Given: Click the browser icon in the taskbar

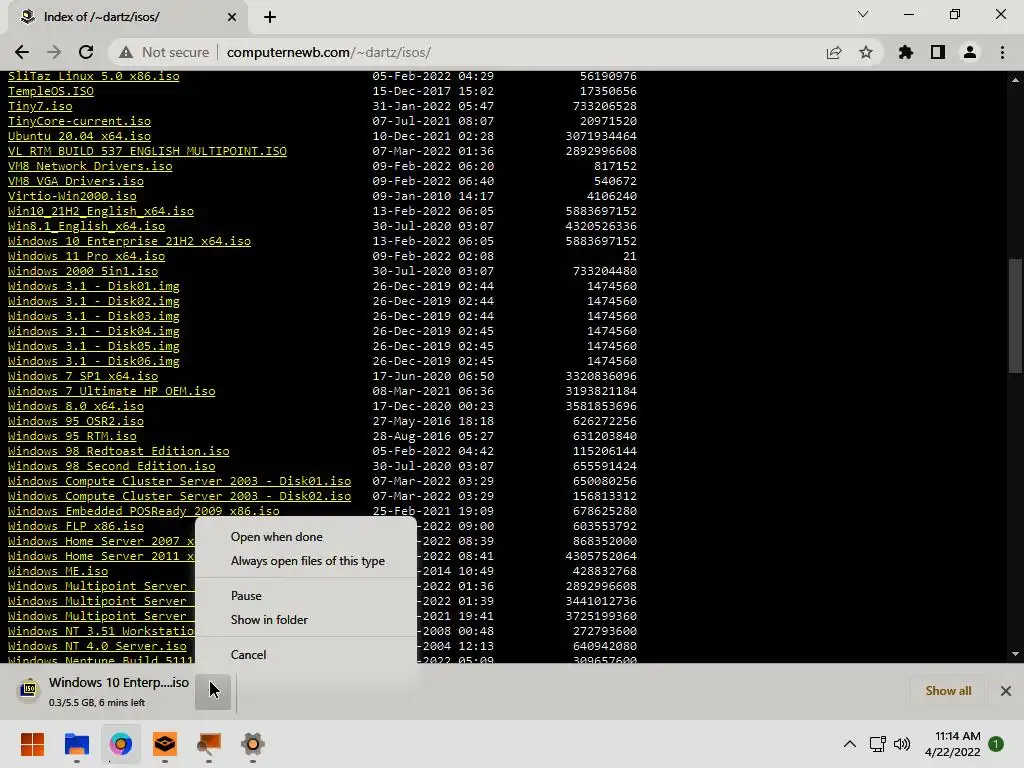Looking at the screenshot, I should [121, 744].
